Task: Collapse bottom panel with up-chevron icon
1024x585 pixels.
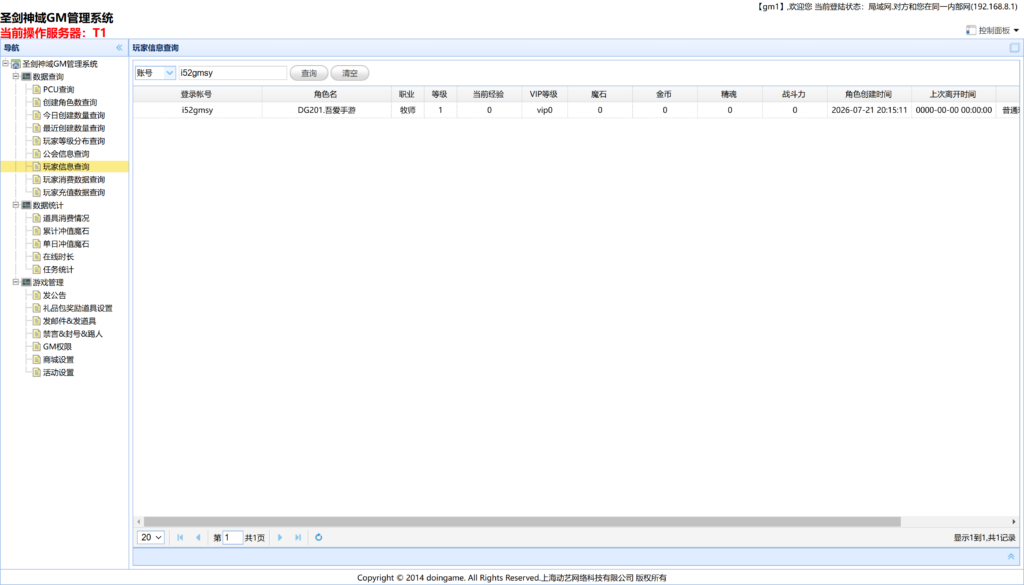Action: tap(1011, 556)
